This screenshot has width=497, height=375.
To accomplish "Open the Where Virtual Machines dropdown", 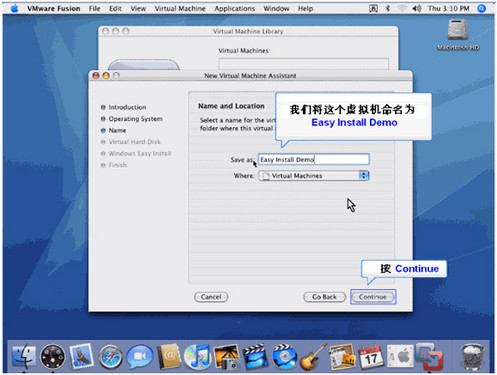I will click(x=314, y=176).
